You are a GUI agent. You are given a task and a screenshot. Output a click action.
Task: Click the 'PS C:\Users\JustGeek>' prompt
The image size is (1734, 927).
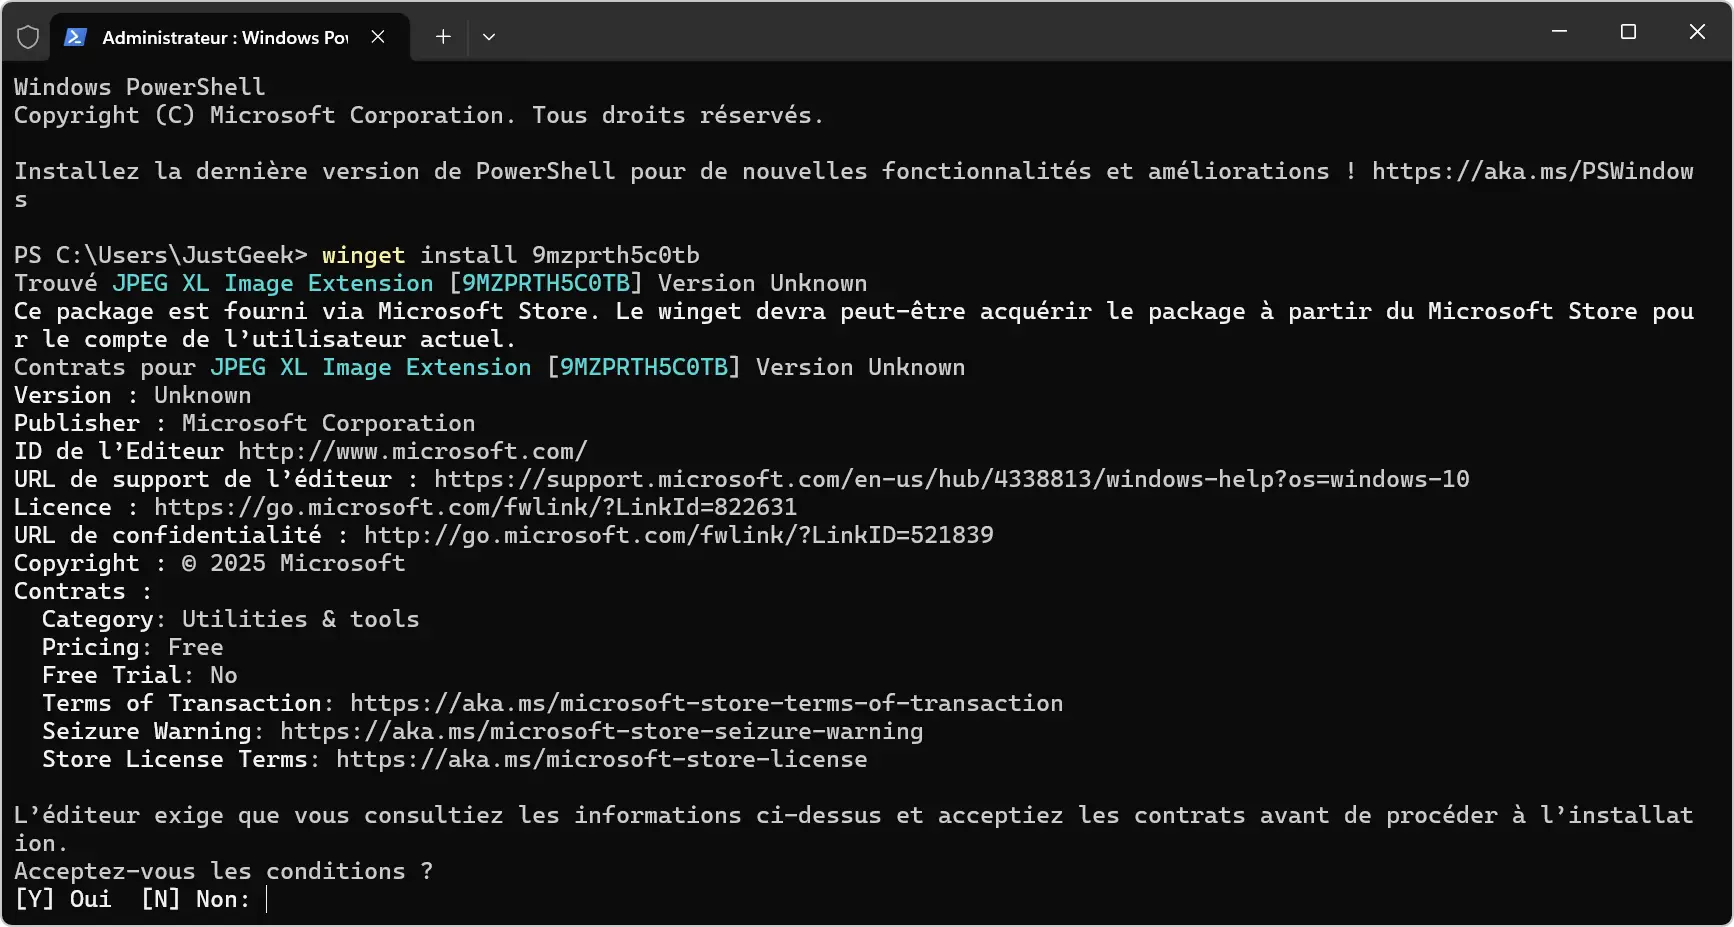tap(161, 255)
